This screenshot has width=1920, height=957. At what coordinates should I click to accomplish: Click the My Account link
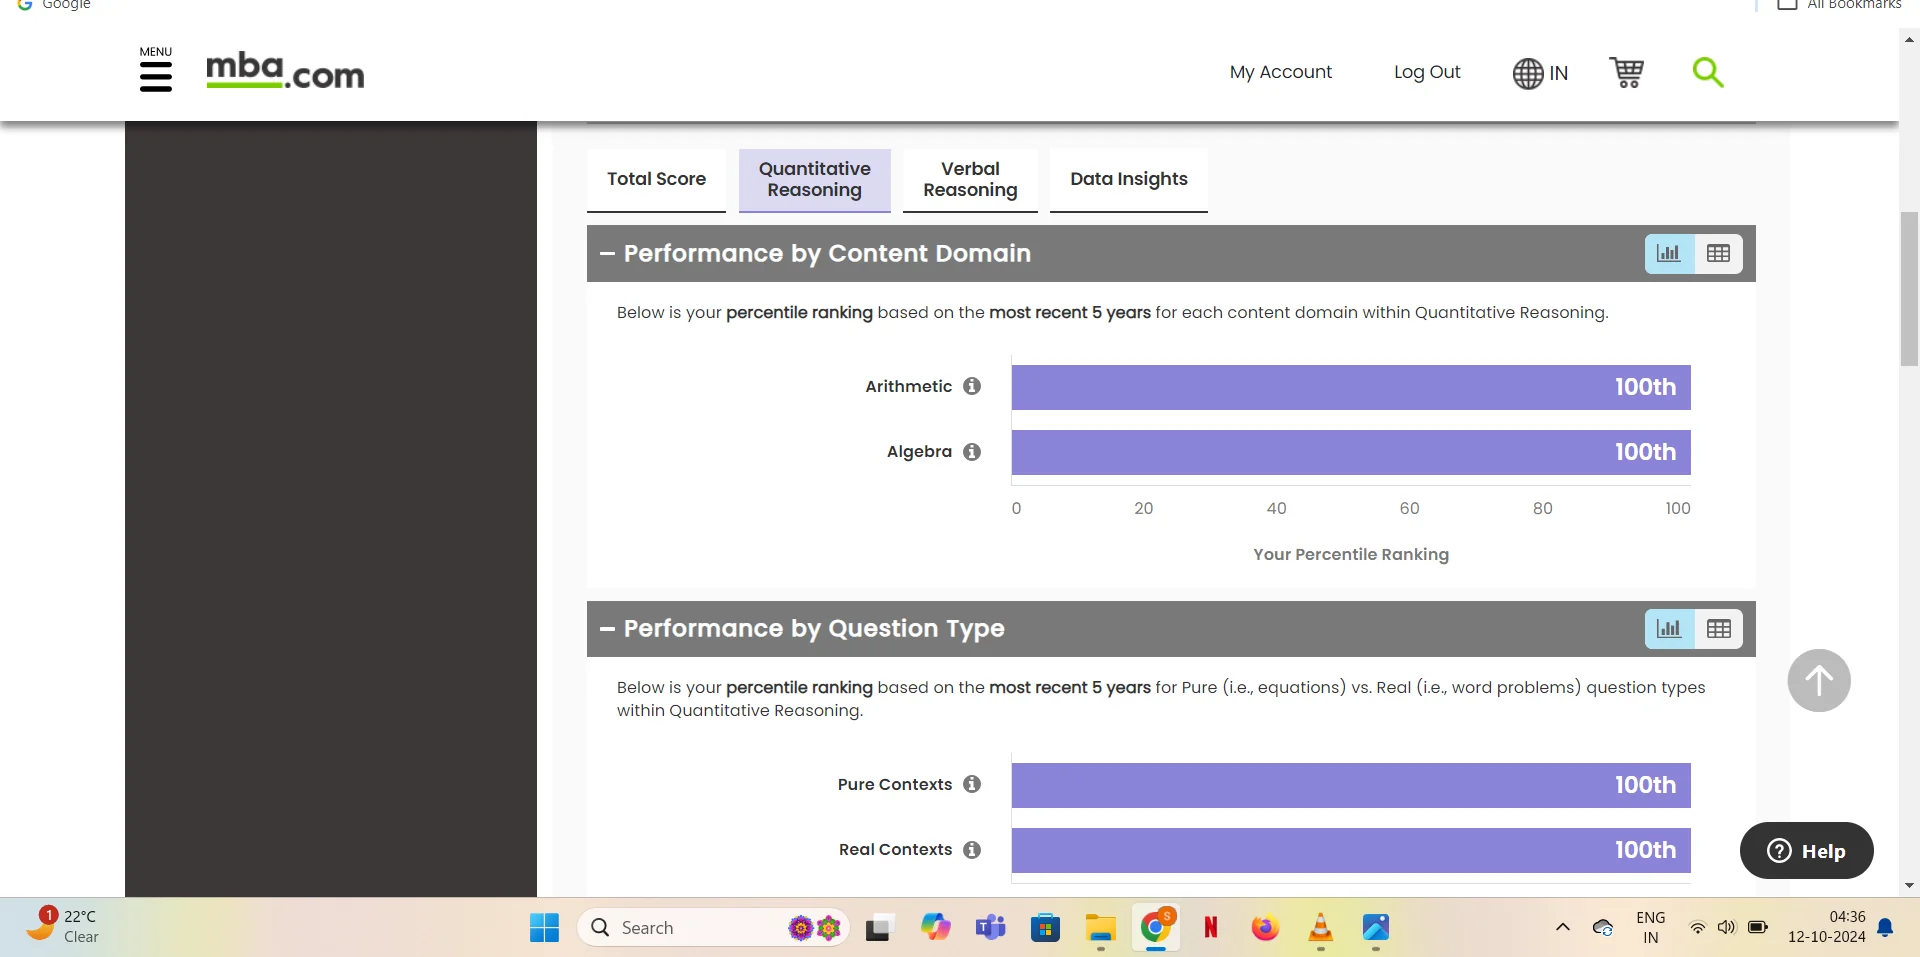click(1280, 72)
